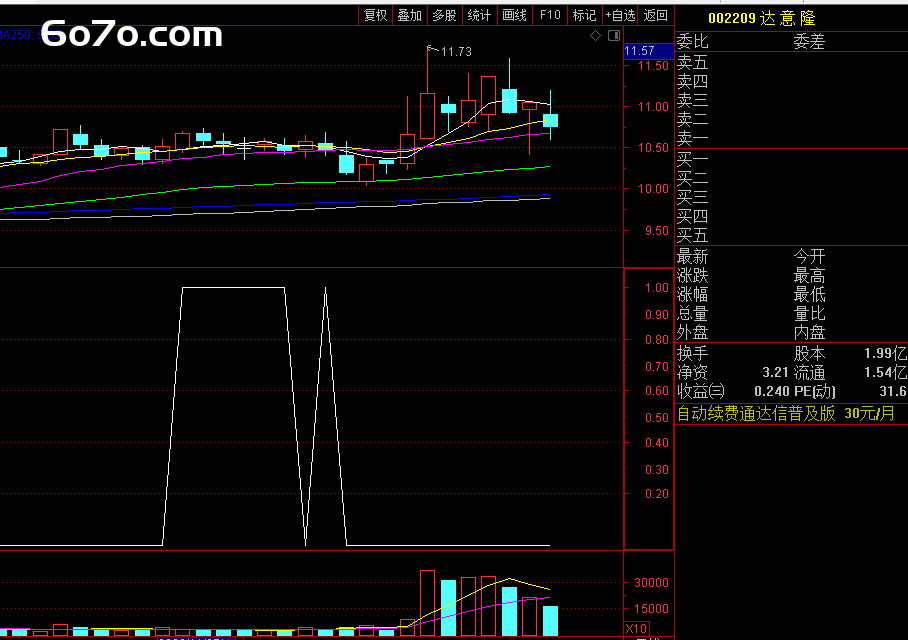Image resolution: width=908 pixels, height=640 pixels.
Task: Click the 1.00 indicator axis label
Action: (657, 288)
